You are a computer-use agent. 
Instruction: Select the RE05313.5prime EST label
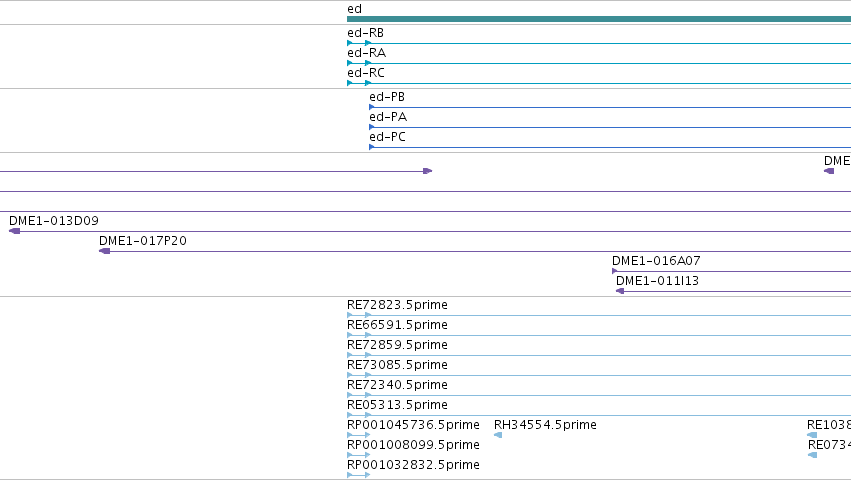397,406
